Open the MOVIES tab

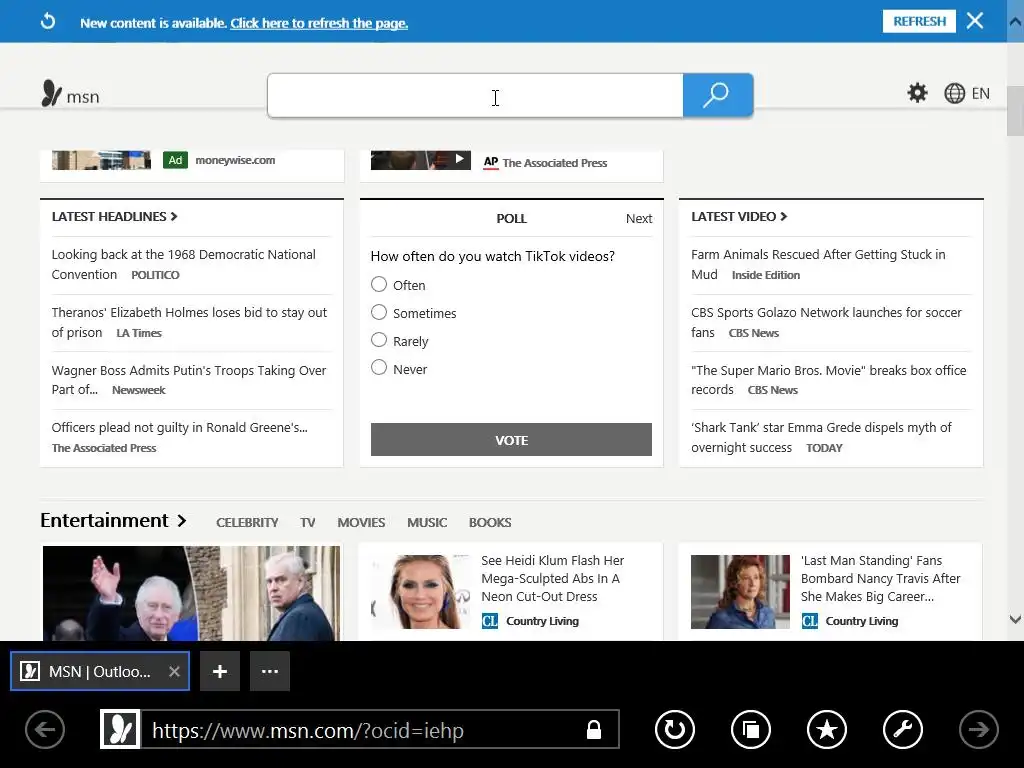point(361,522)
